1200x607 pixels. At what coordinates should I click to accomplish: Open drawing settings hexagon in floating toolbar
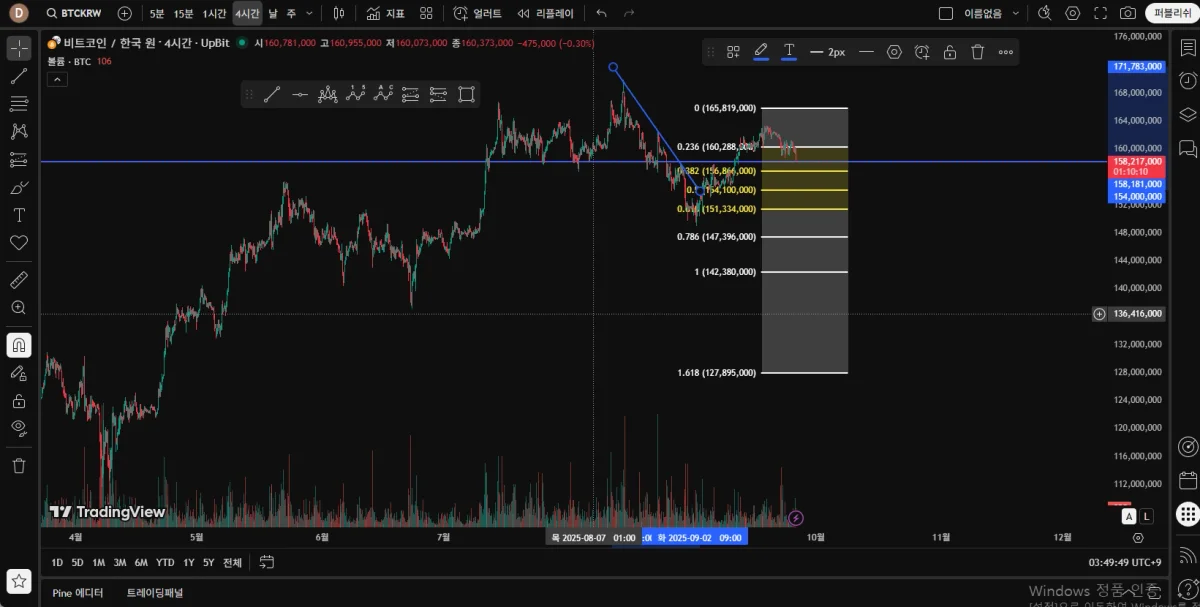click(x=894, y=52)
